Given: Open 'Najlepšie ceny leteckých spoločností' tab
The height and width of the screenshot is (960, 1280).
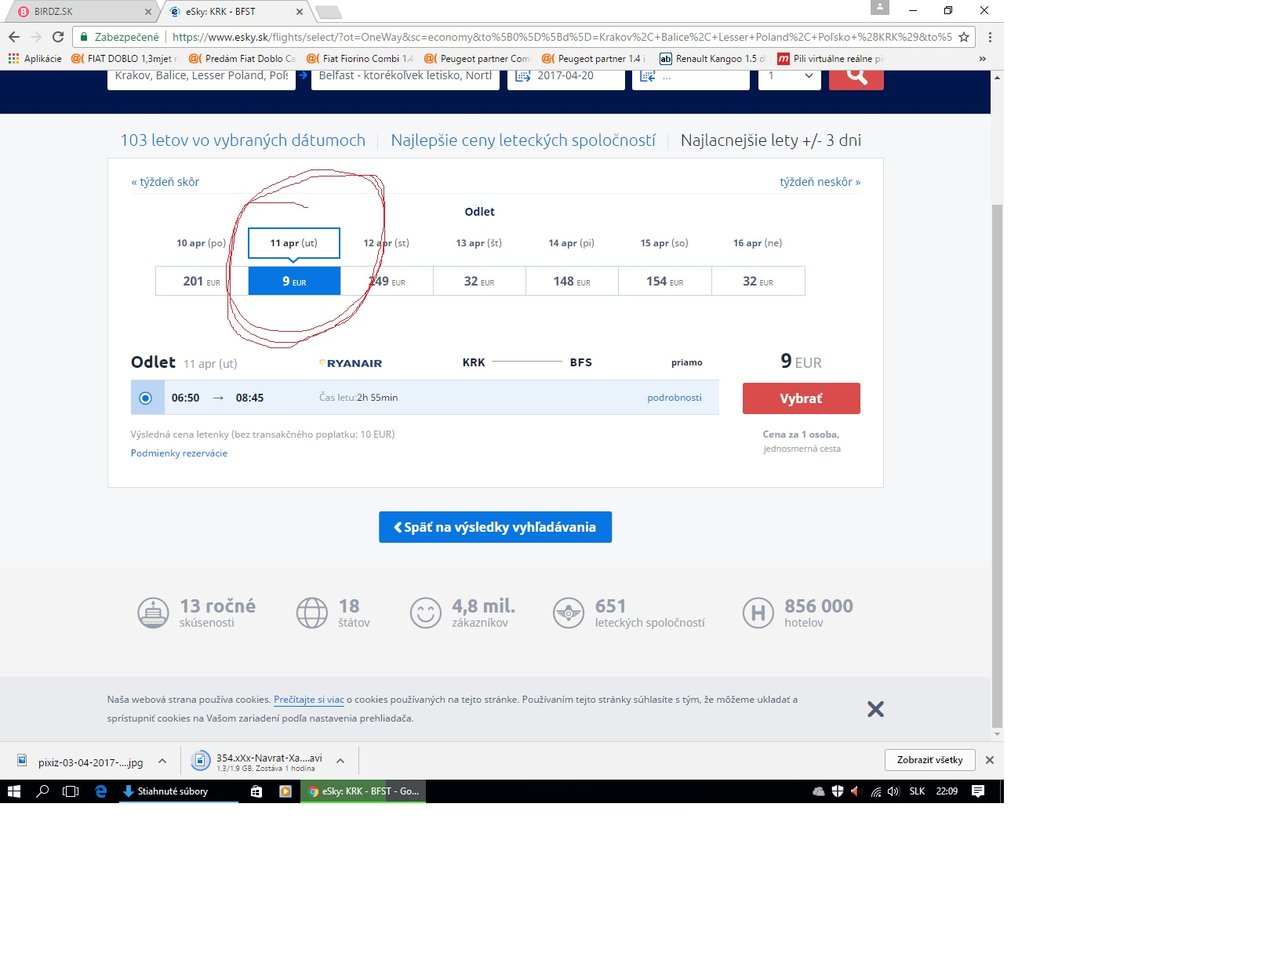Looking at the screenshot, I should 523,140.
